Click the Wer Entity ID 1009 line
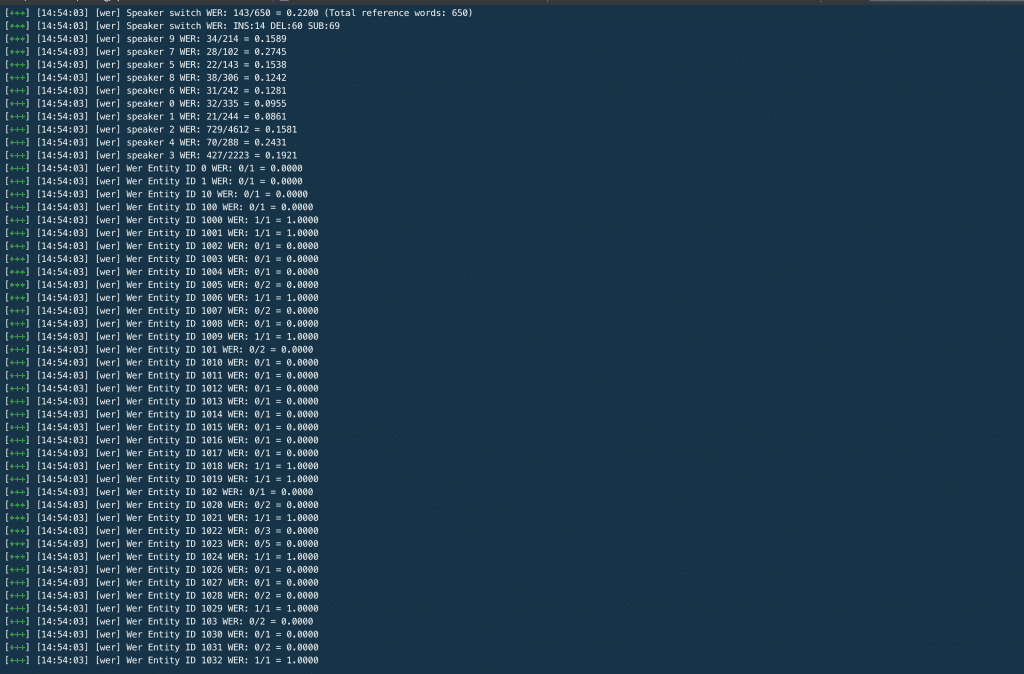Image resolution: width=1024 pixels, height=674 pixels. (x=161, y=337)
